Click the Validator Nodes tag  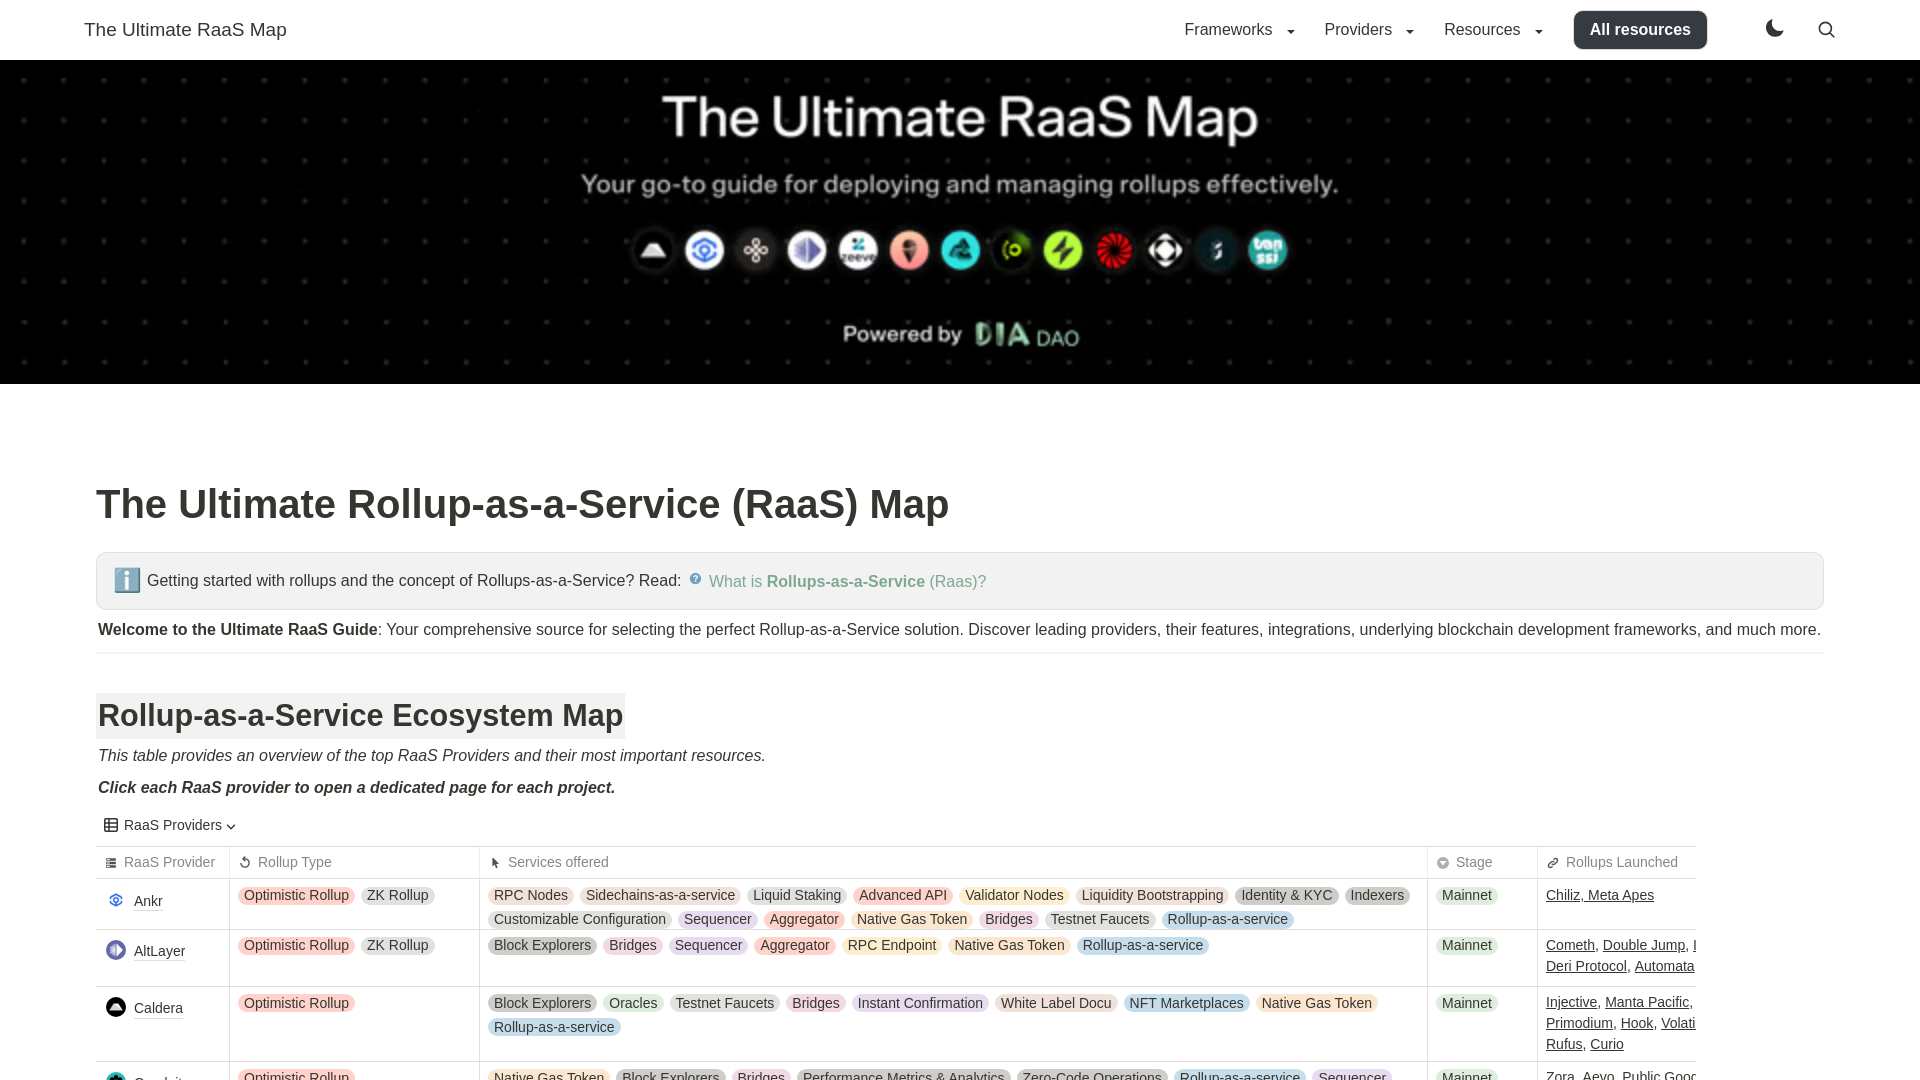point(1014,895)
